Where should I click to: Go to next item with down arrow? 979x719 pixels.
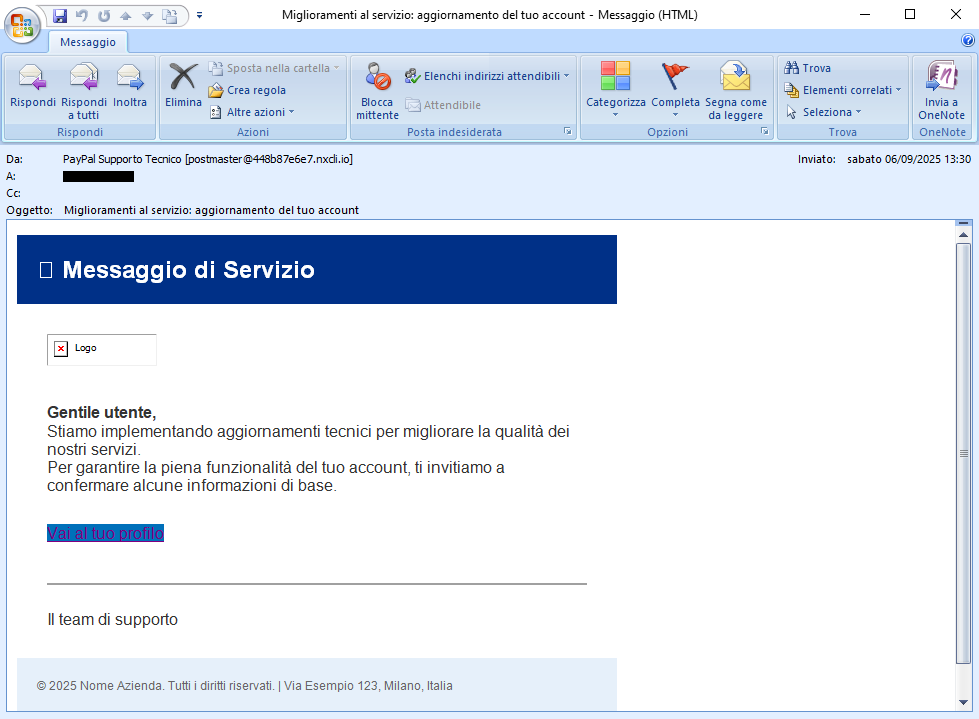pos(147,16)
